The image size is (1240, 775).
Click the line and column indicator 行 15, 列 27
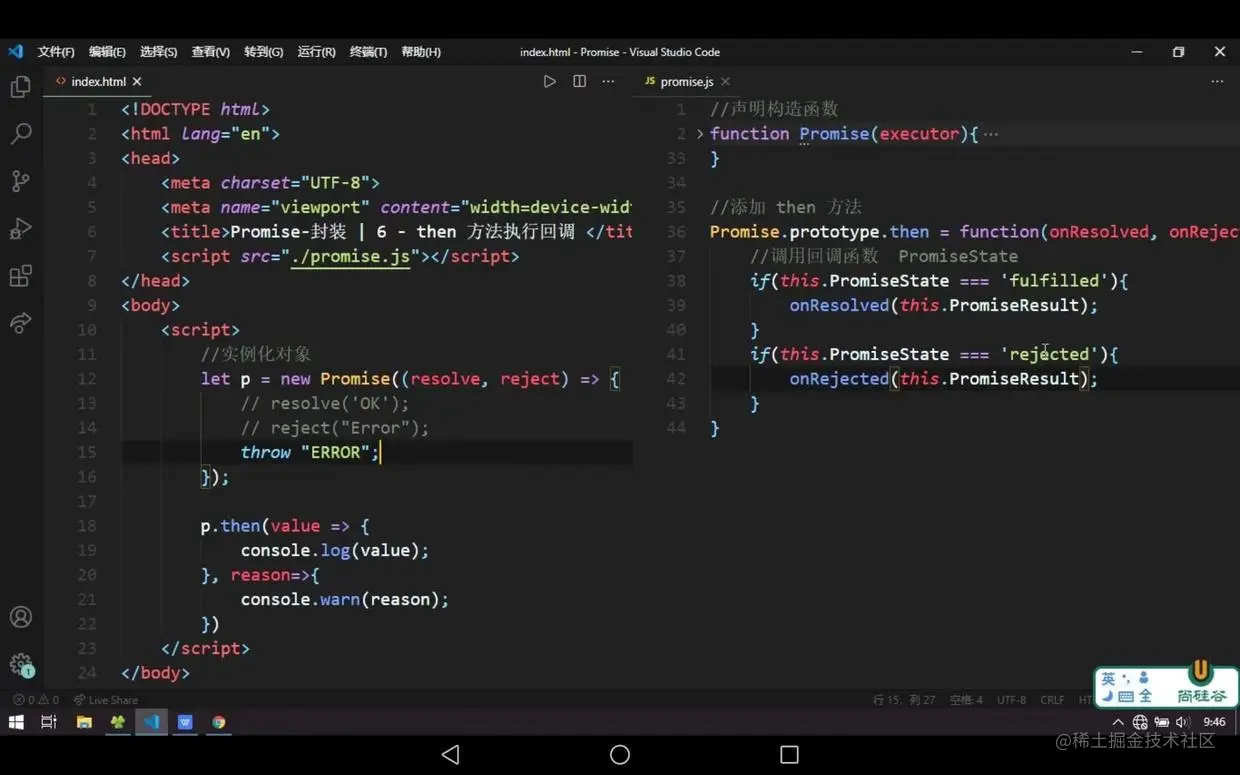(904, 700)
